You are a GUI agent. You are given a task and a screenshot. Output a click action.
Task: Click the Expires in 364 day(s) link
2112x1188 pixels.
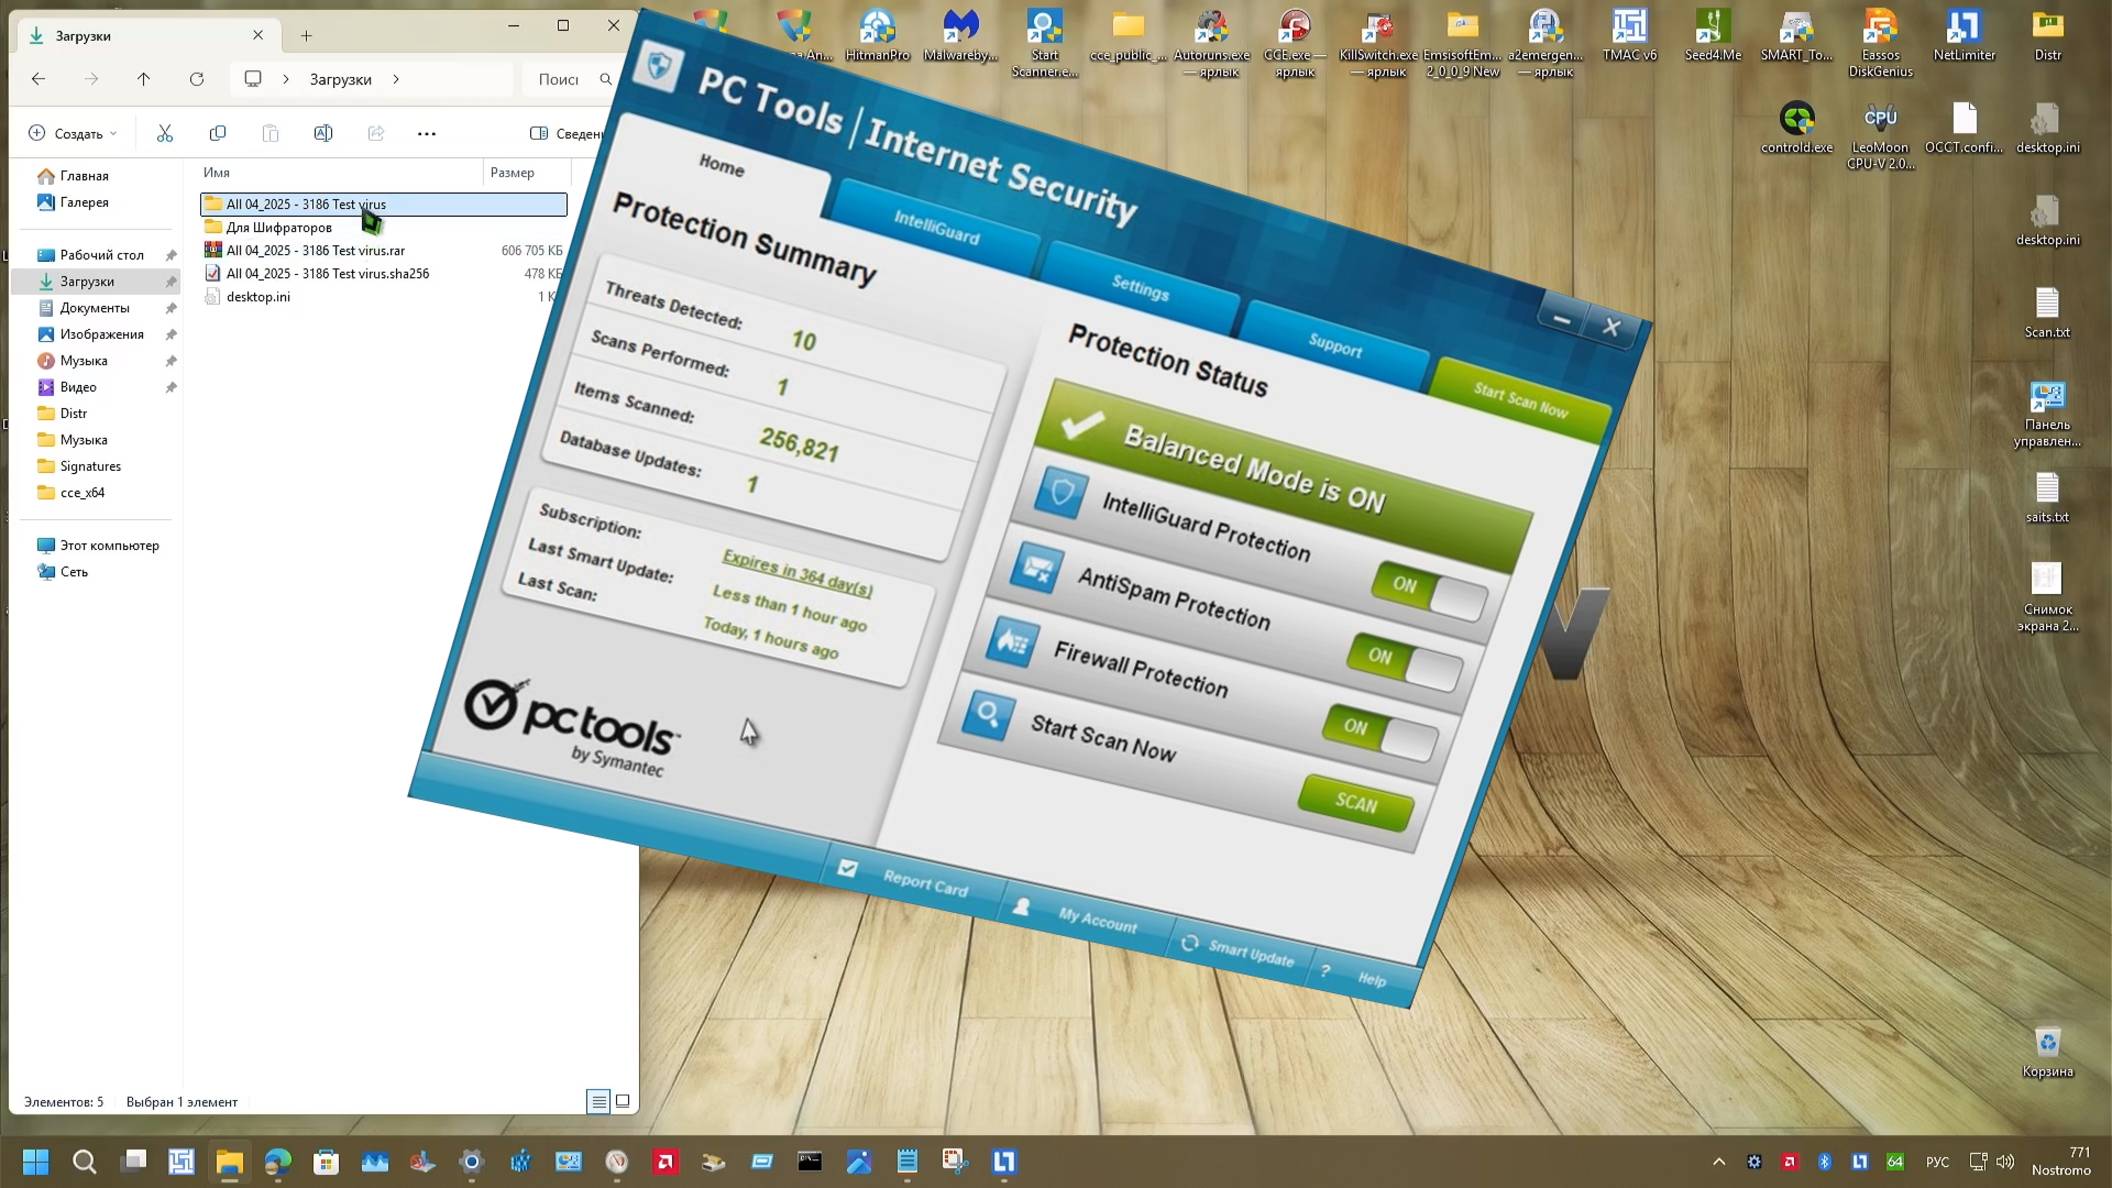(797, 573)
